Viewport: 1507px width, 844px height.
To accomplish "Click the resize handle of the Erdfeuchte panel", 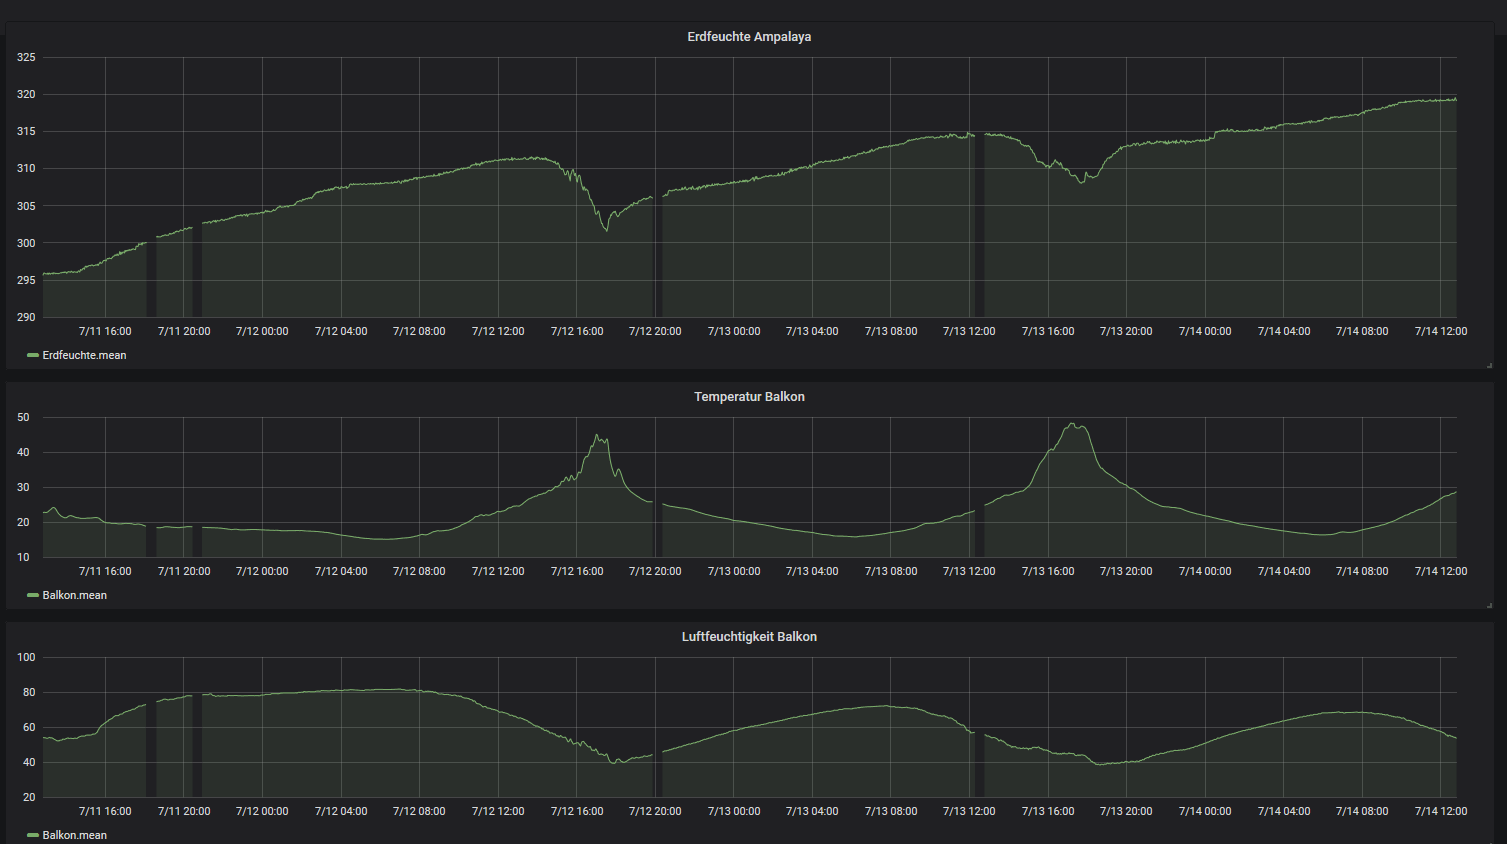I will coord(1489,365).
